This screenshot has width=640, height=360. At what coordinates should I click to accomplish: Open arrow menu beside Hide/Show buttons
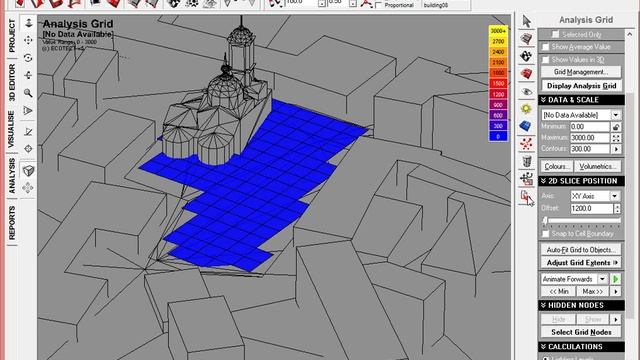[616, 319]
